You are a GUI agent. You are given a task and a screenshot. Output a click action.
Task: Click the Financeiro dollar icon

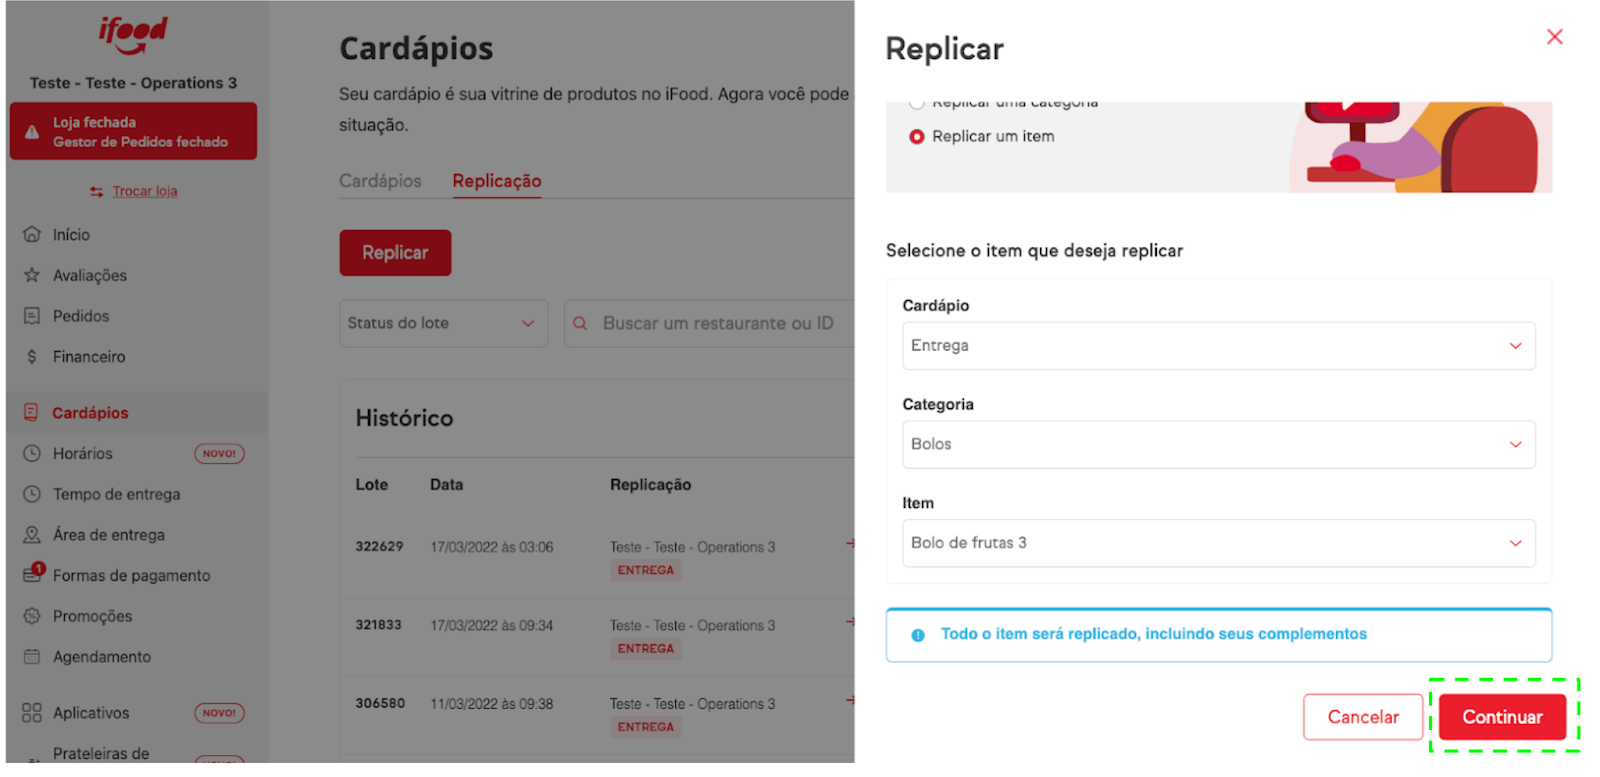(32, 357)
